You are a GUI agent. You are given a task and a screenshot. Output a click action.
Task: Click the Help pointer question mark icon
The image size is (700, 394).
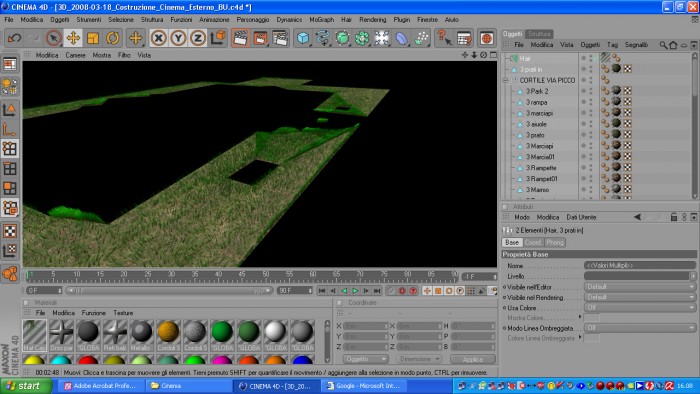(443, 38)
